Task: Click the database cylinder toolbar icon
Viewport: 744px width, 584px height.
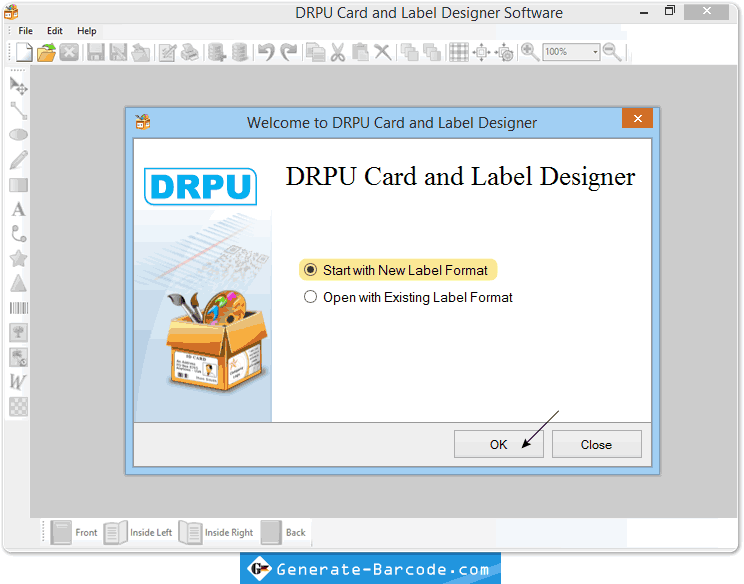Action: point(240,52)
